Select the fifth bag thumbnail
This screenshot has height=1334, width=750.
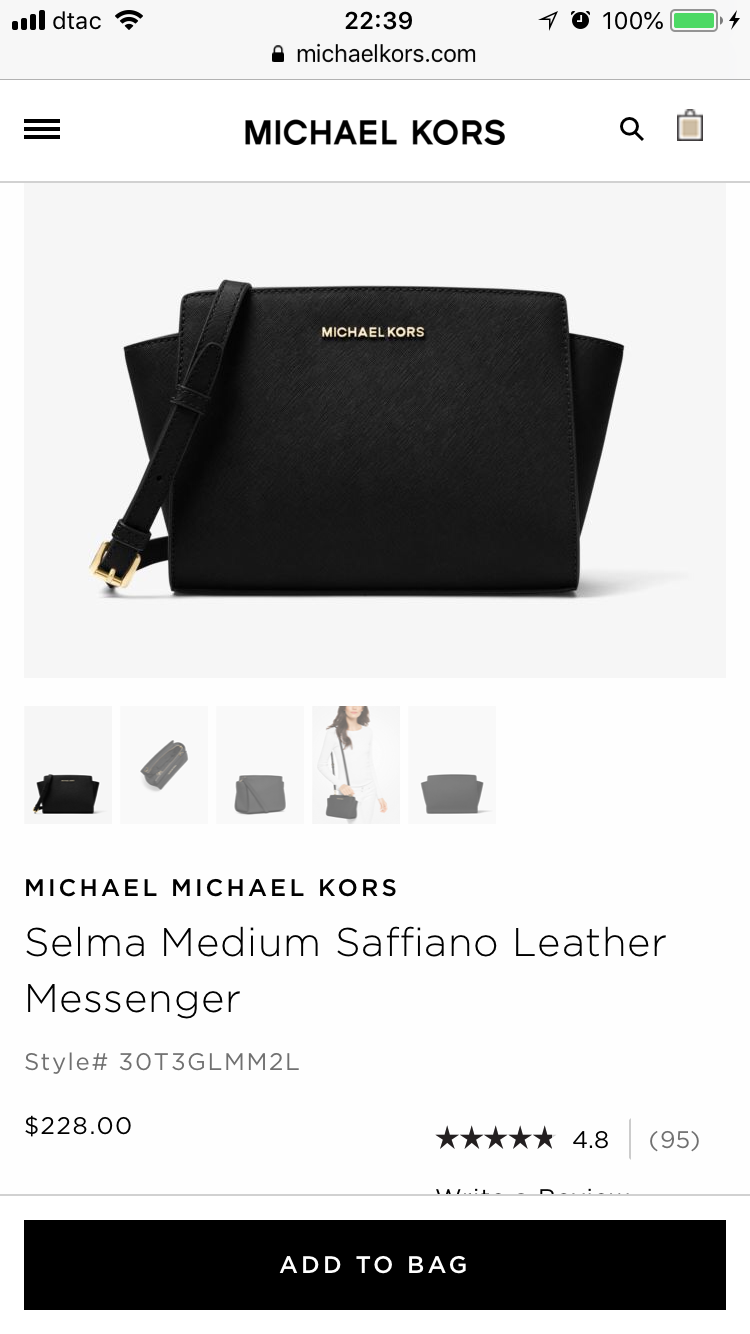(452, 765)
